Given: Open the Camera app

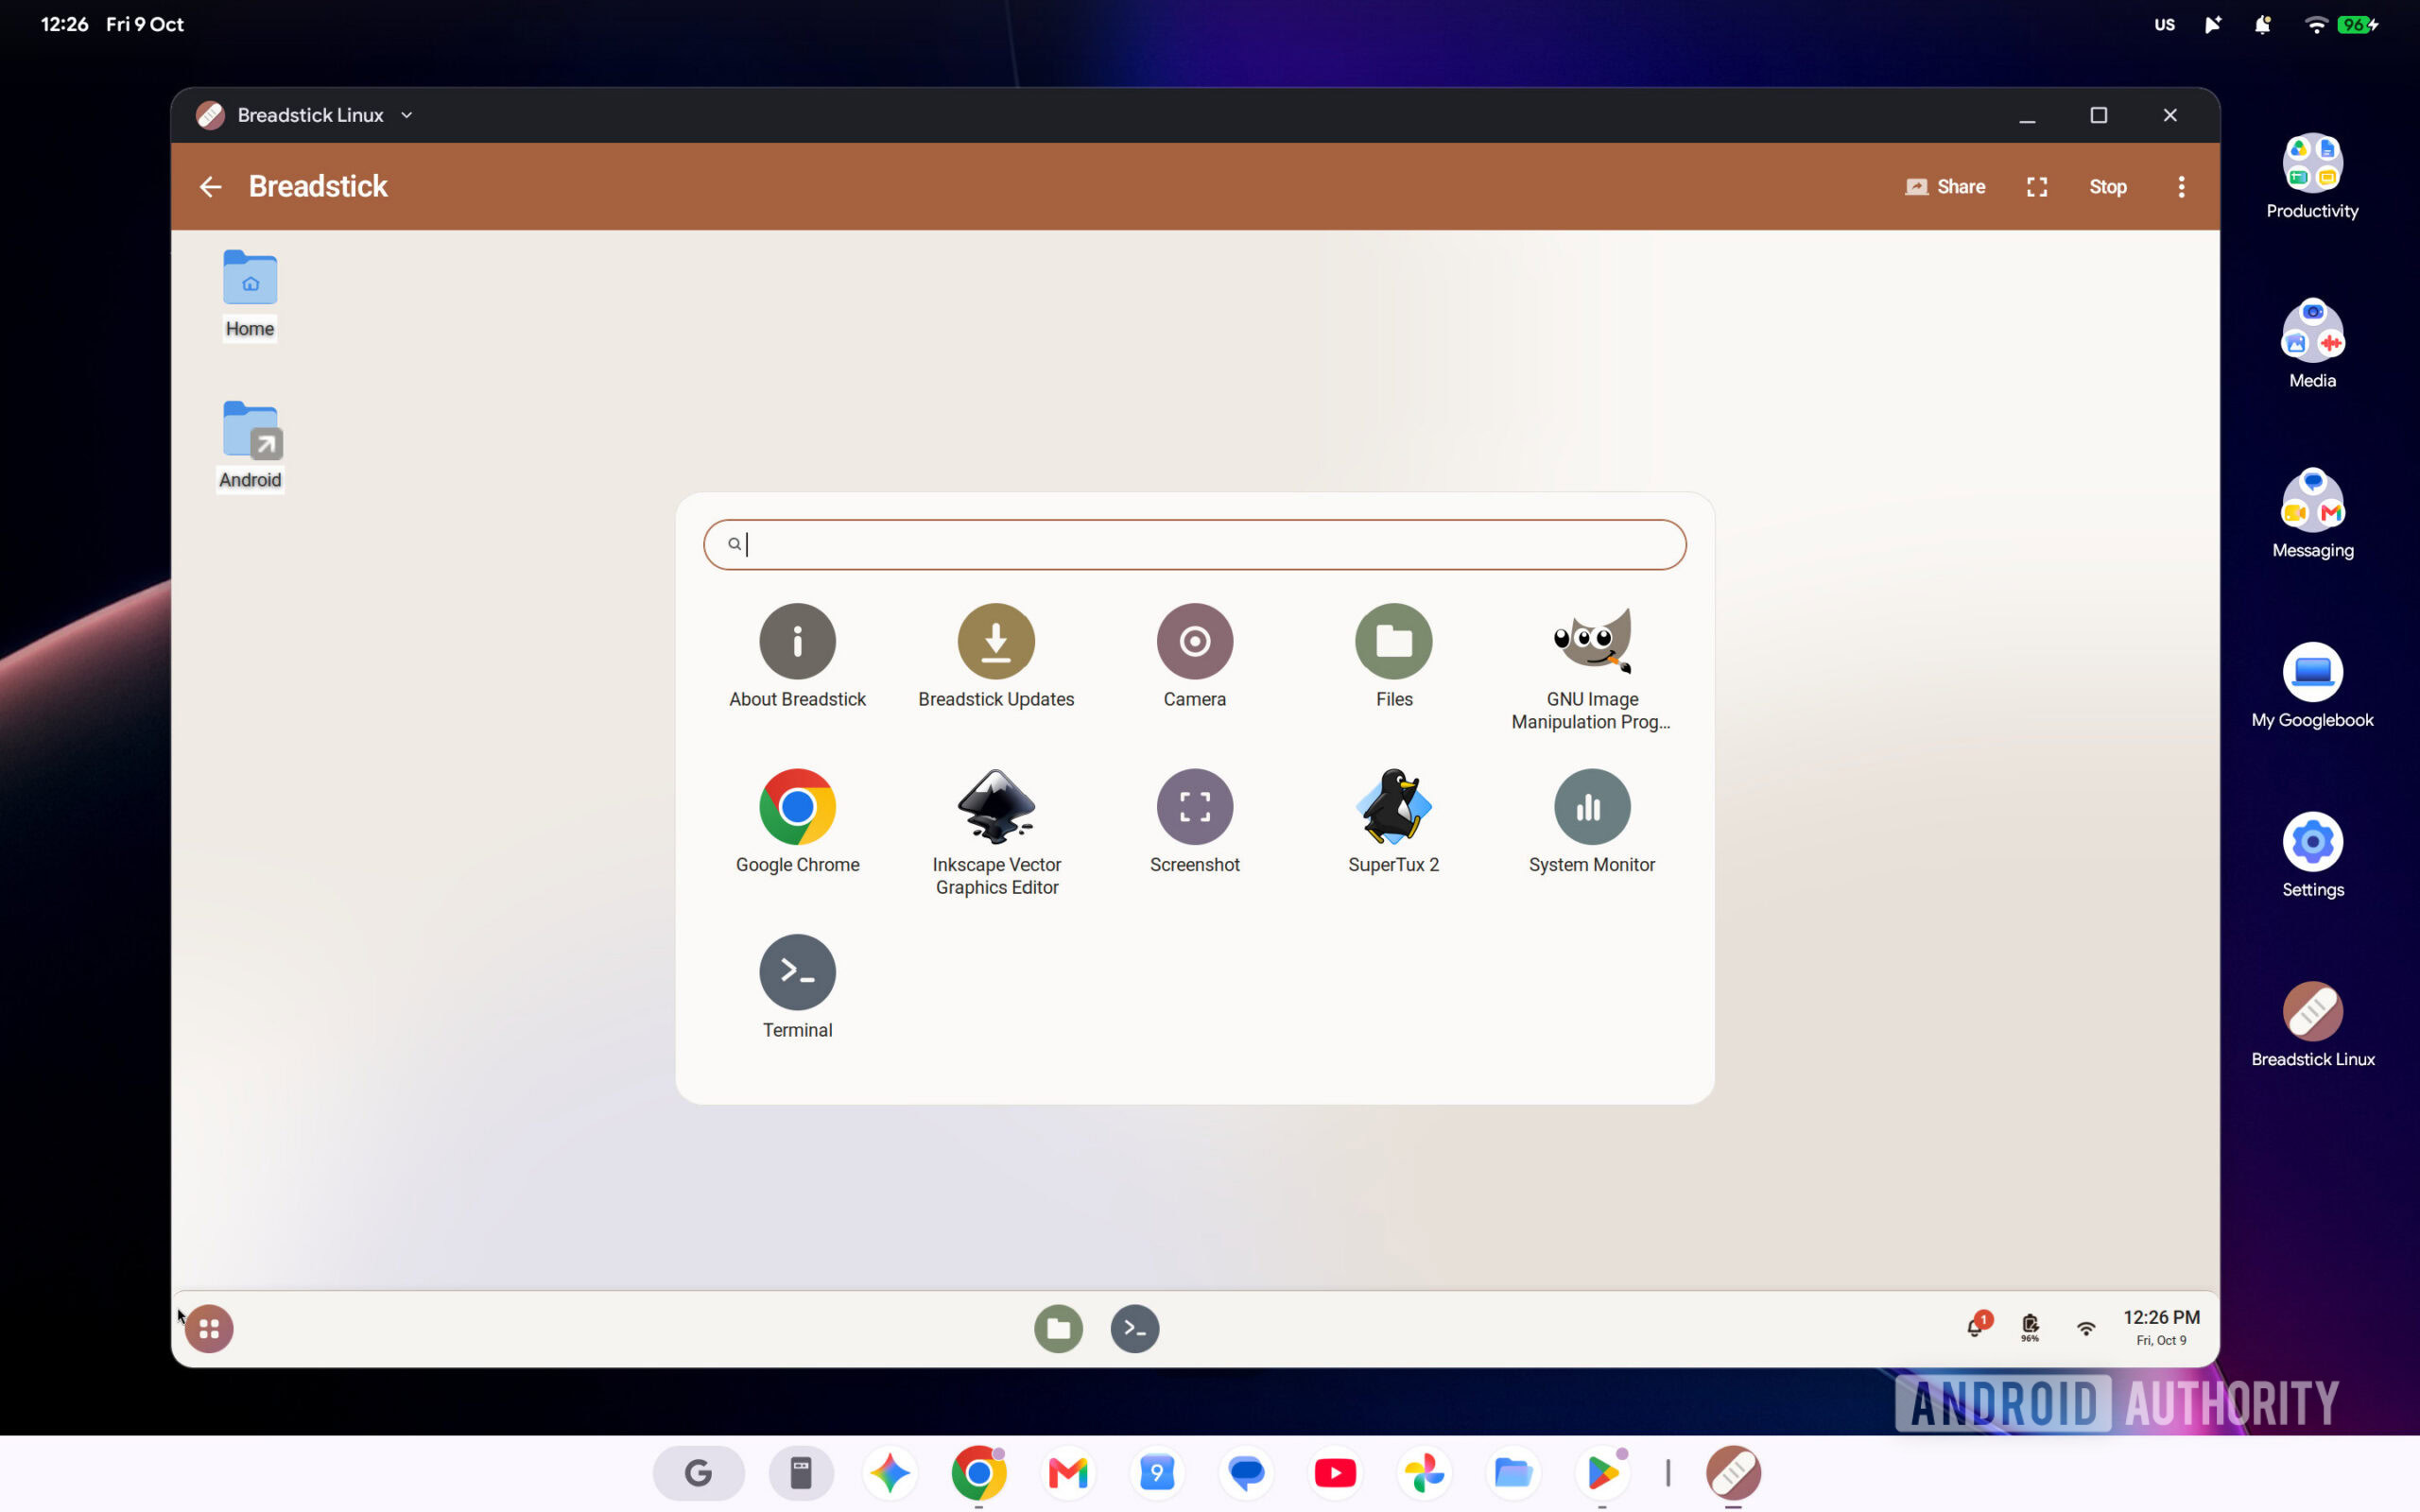Looking at the screenshot, I should pos(1194,655).
